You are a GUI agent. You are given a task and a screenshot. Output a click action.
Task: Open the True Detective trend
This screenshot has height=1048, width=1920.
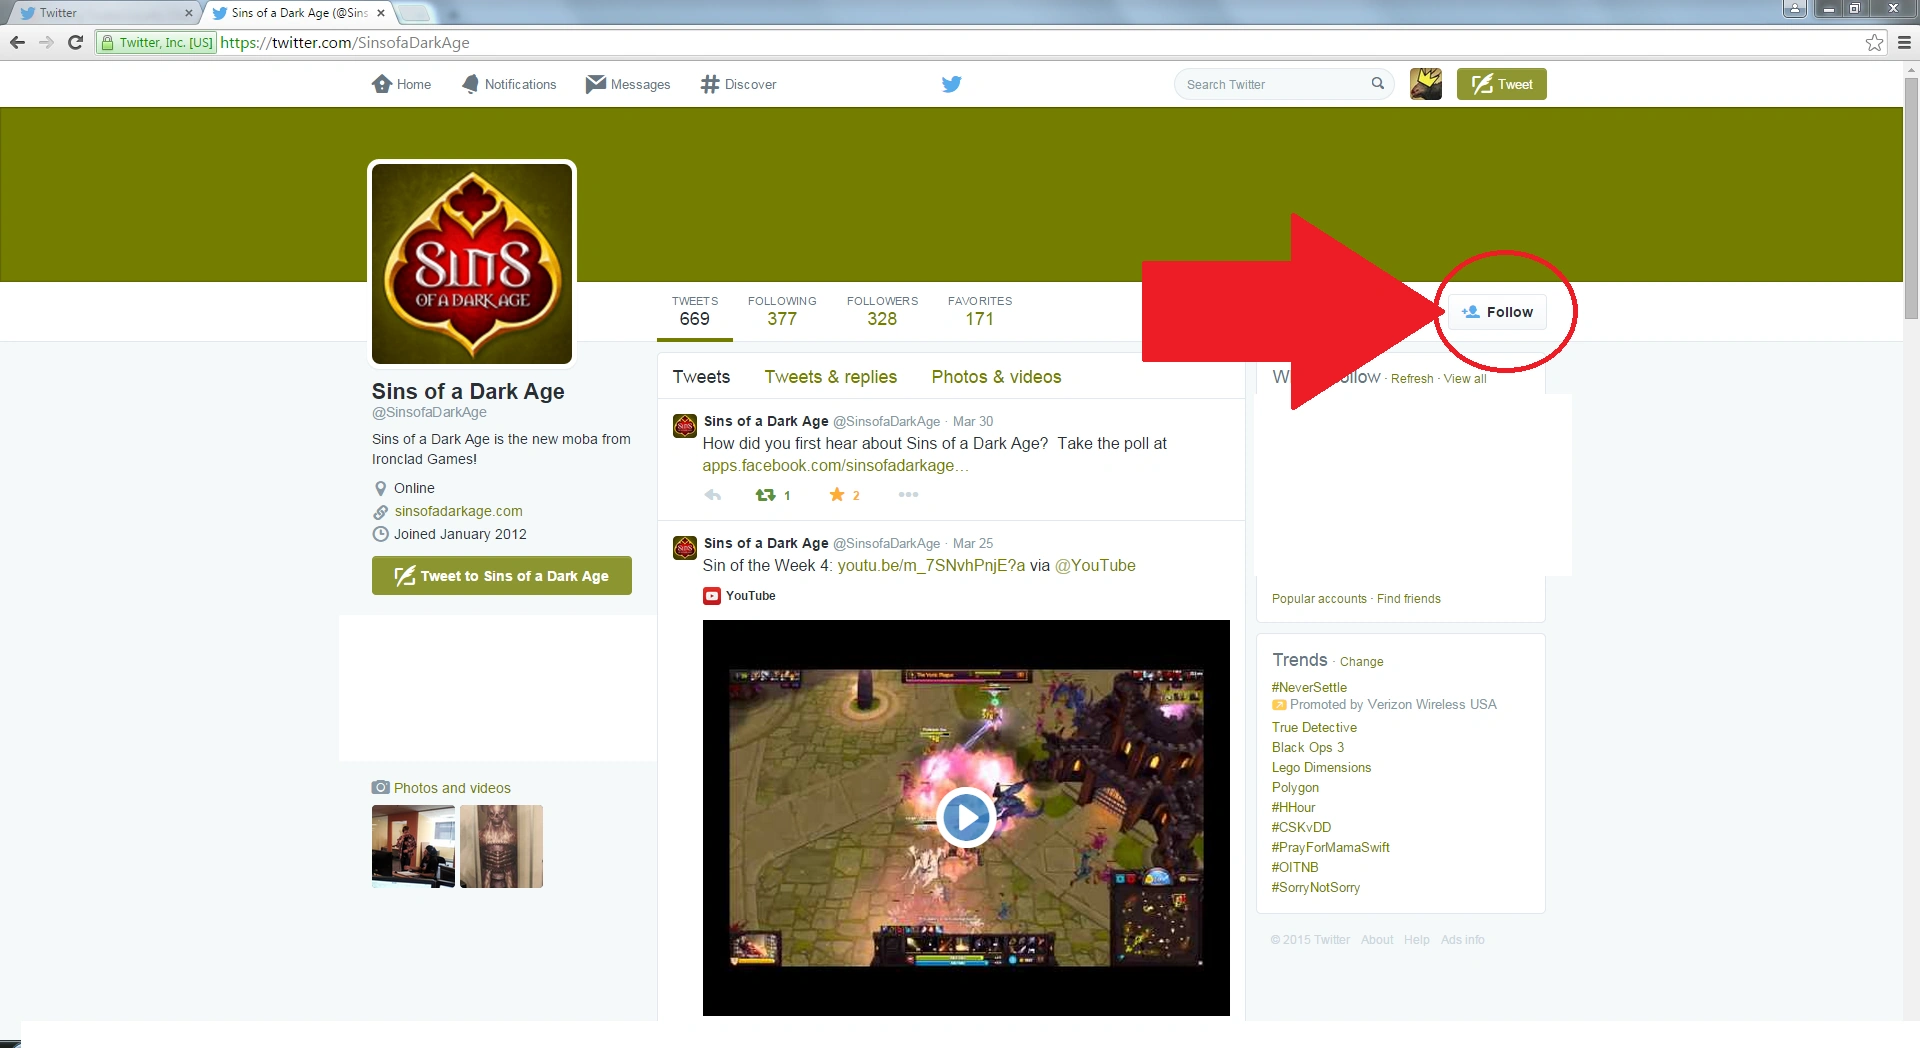(1314, 728)
